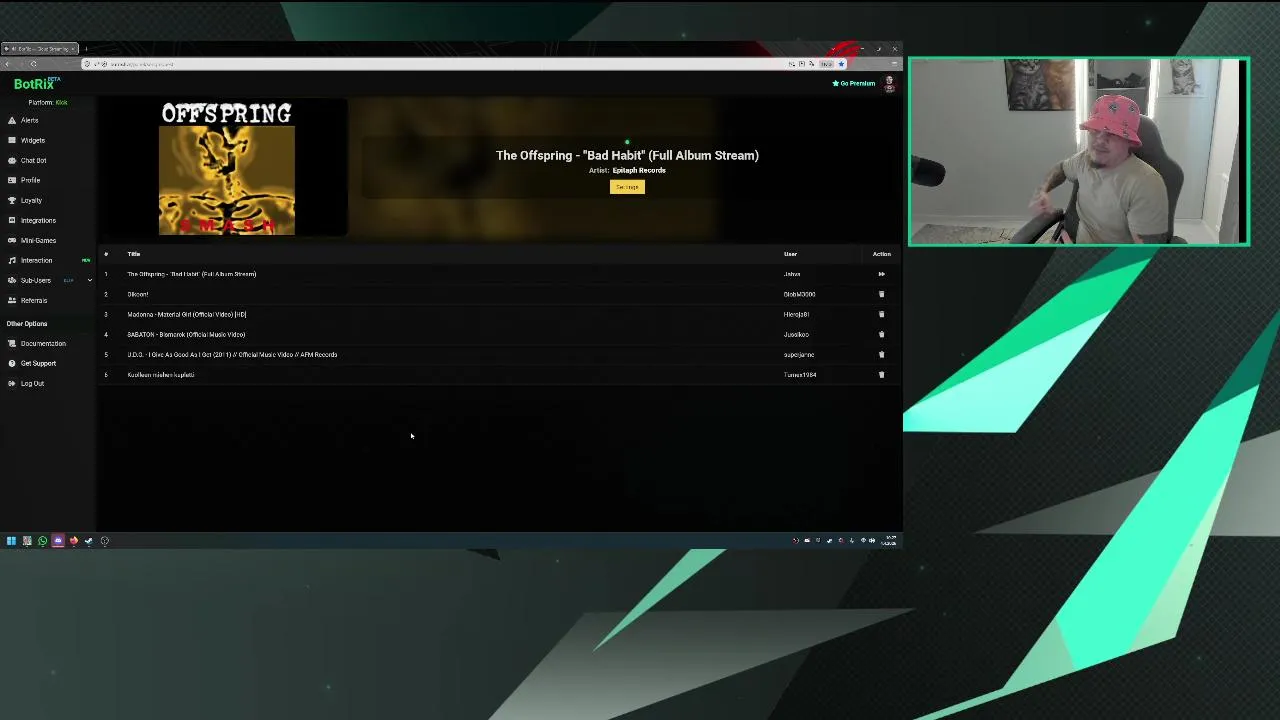Select the Madonna - Material Girl row title
This screenshot has width=1280, height=720.
coord(187,314)
